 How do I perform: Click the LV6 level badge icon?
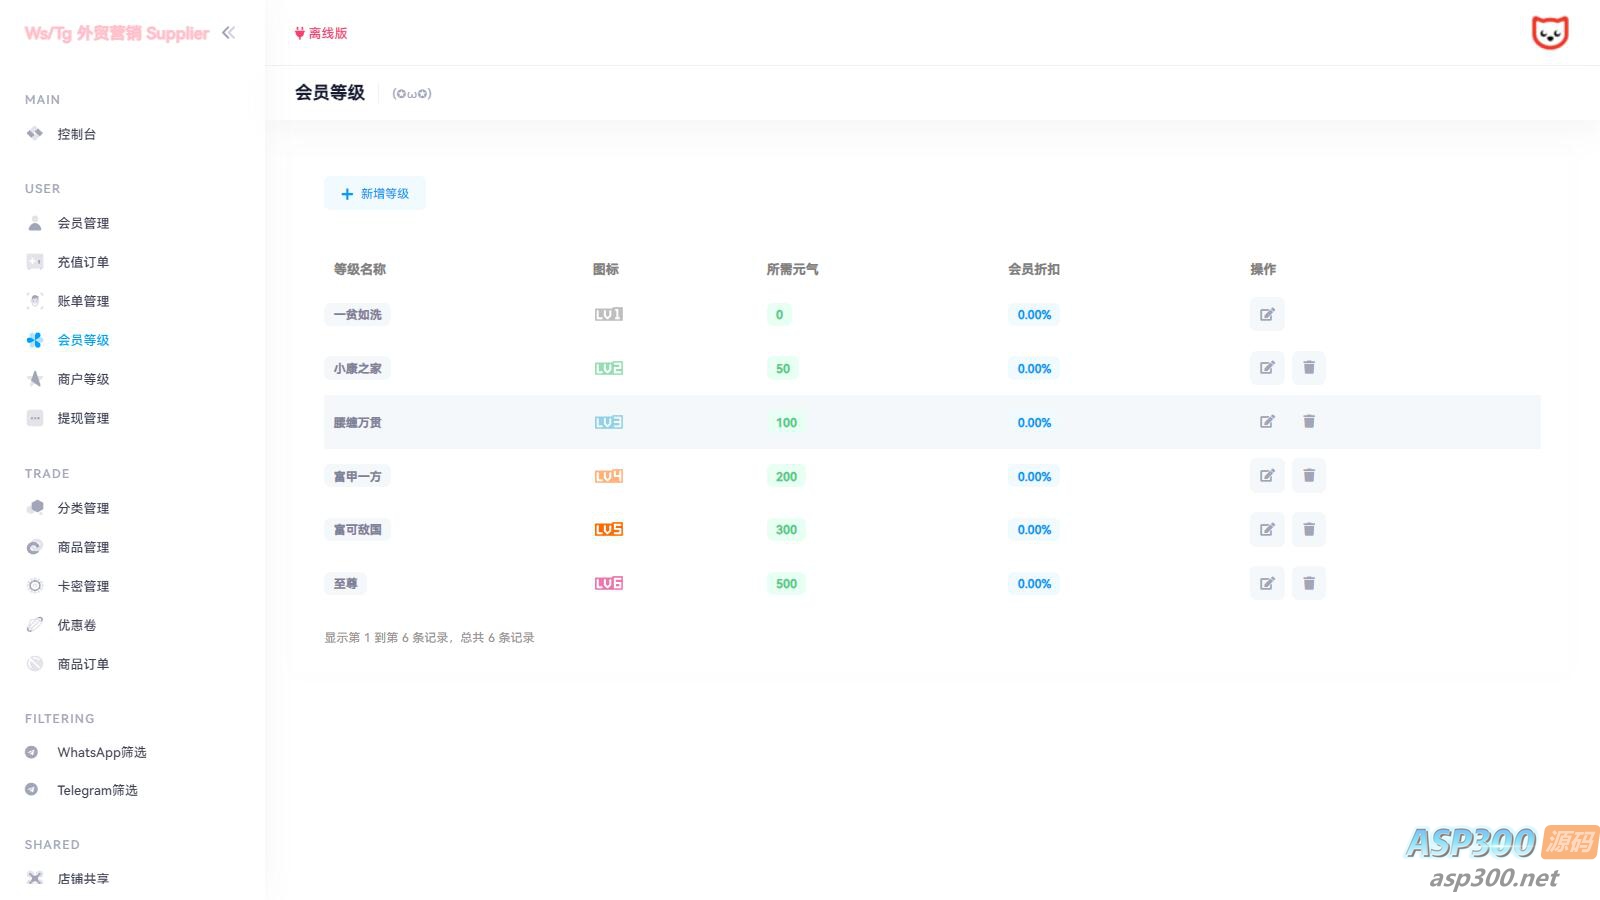pyautogui.click(x=608, y=584)
